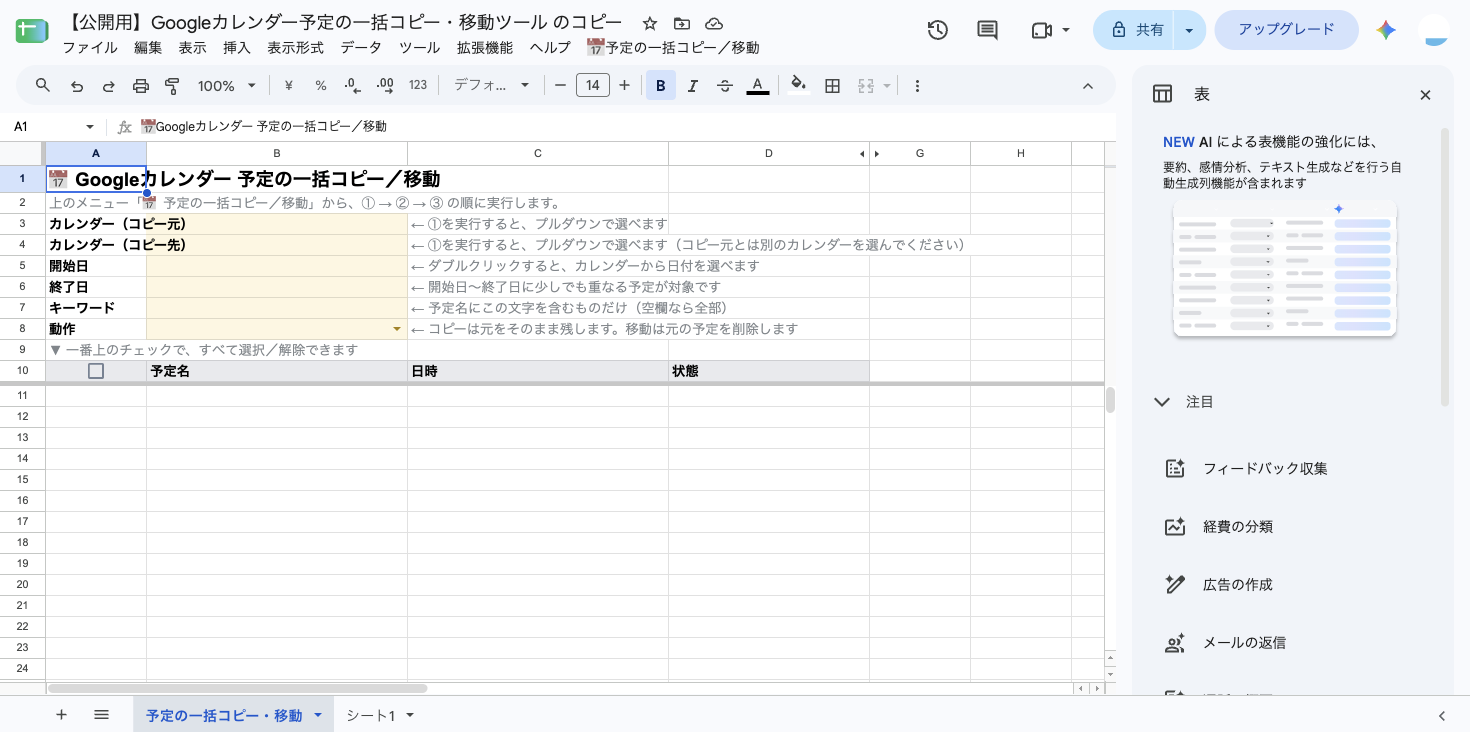Open the 編集 menu
Screen dimensions: 1470x732
(148, 48)
